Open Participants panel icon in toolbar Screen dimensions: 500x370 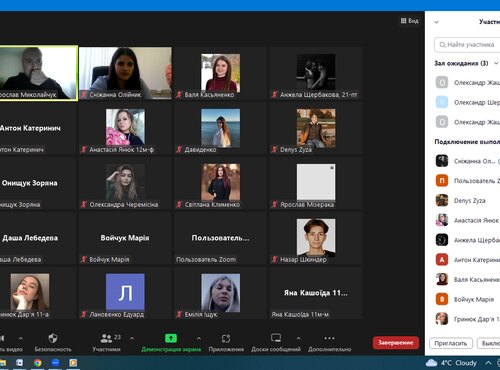106,338
